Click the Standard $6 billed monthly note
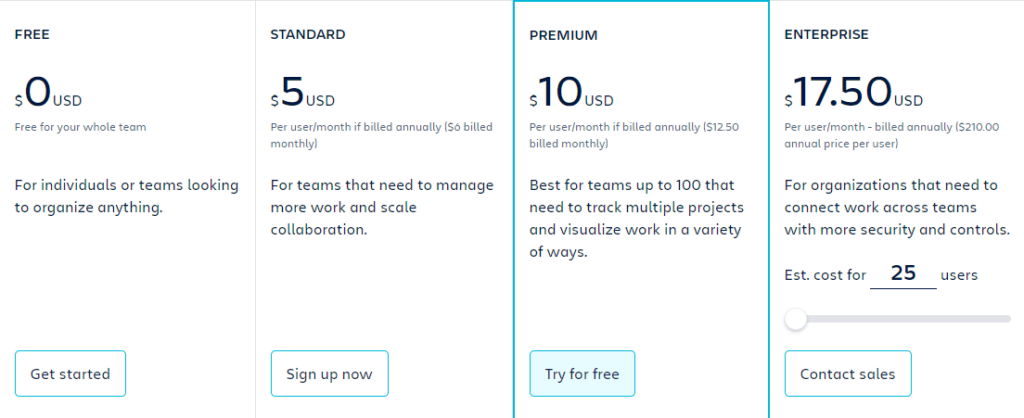Viewport: 1024px width, 418px height. point(381,135)
